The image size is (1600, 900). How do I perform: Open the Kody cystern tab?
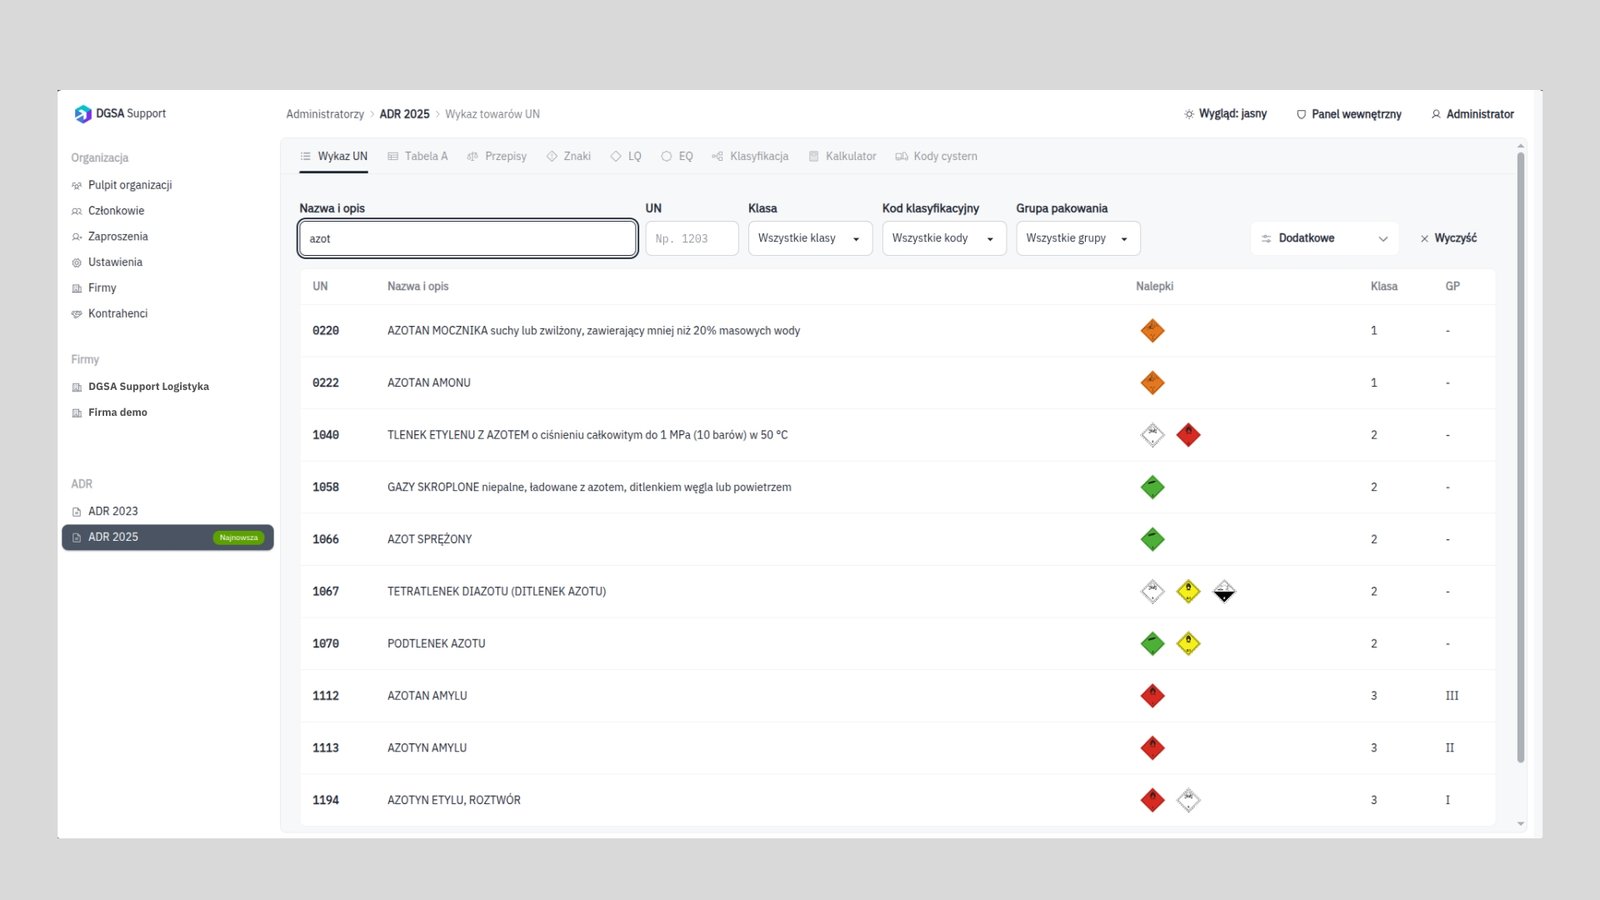pyautogui.click(x=936, y=156)
